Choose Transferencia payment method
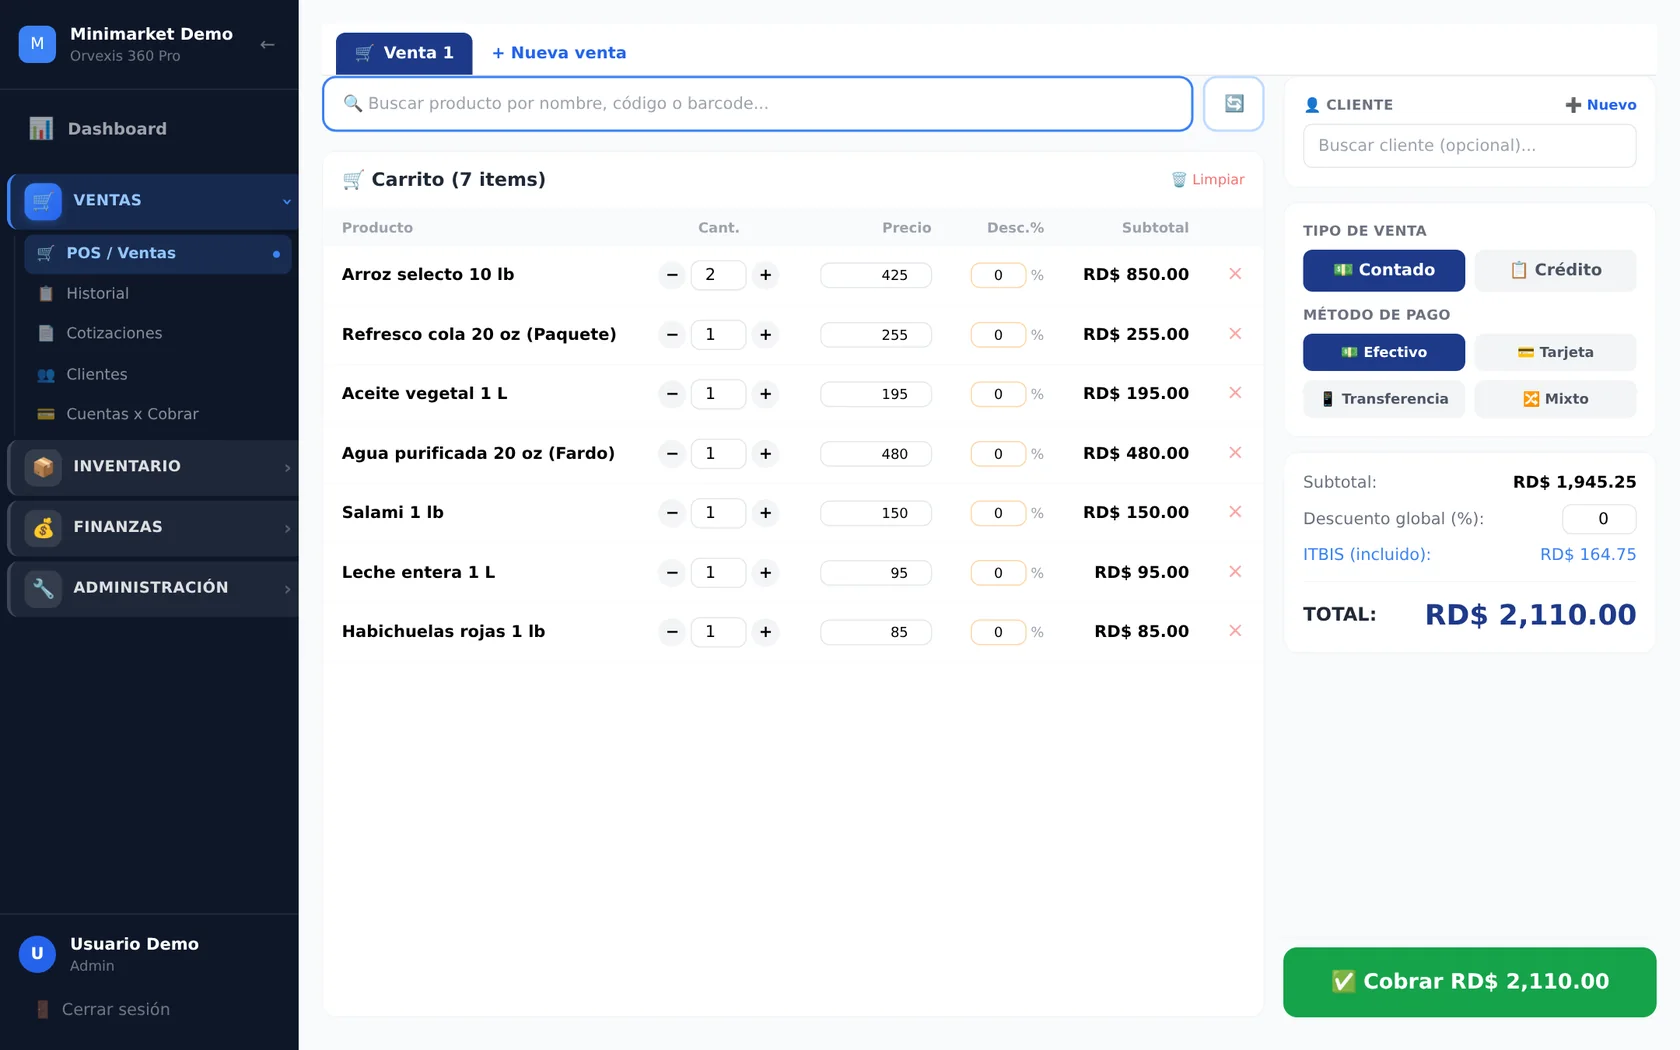 click(1384, 399)
